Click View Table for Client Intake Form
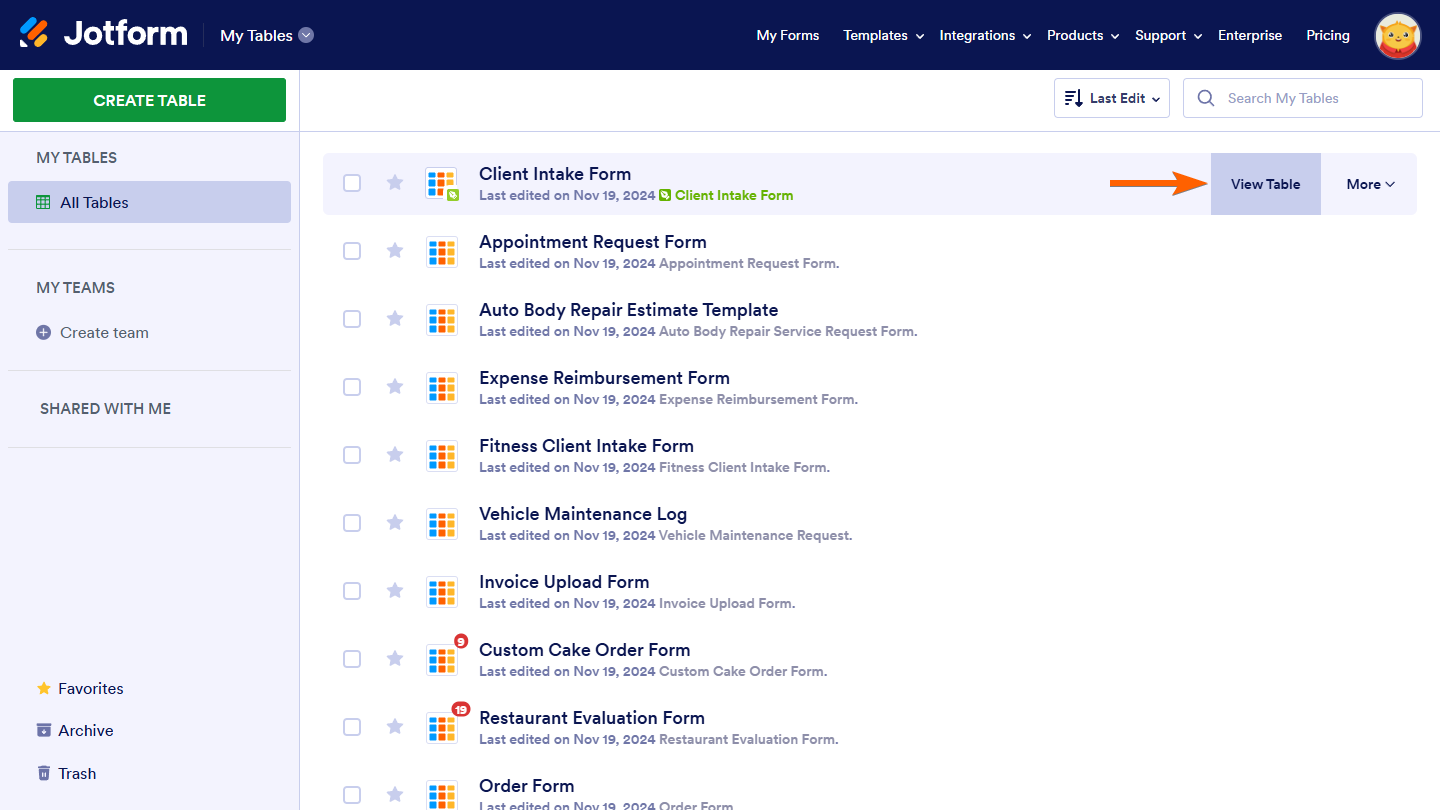 (x=1266, y=184)
